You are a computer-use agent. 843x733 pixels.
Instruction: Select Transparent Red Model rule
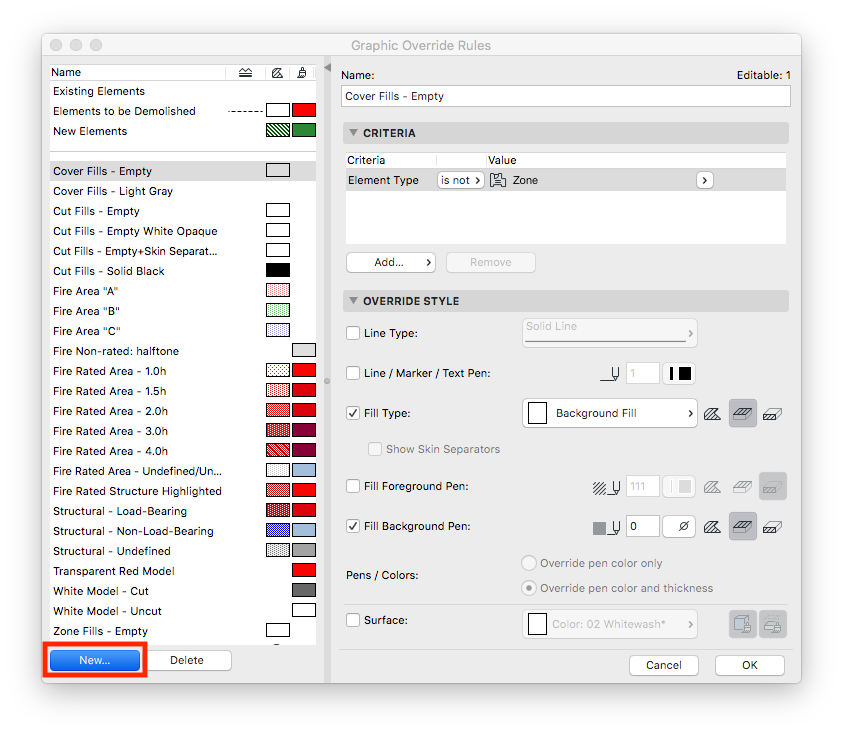[183, 571]
